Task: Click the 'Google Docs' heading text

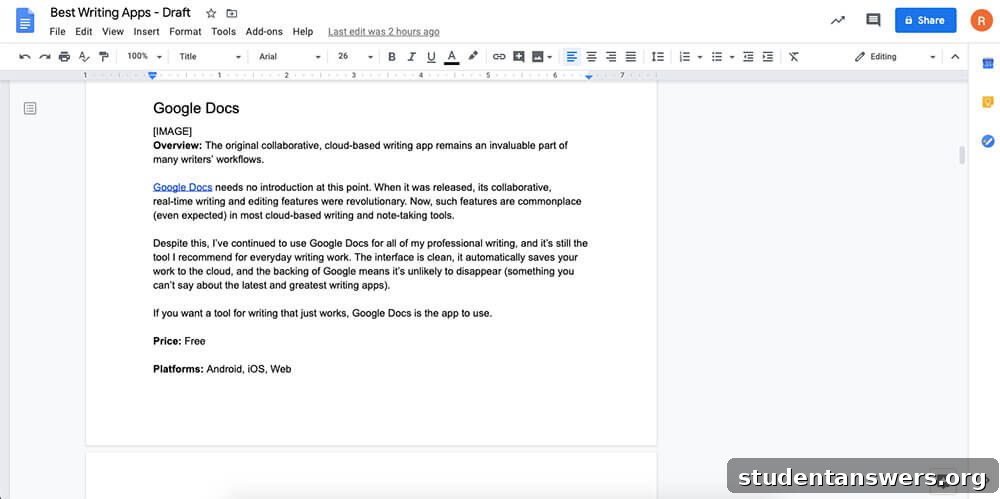Action: (196, 108)
